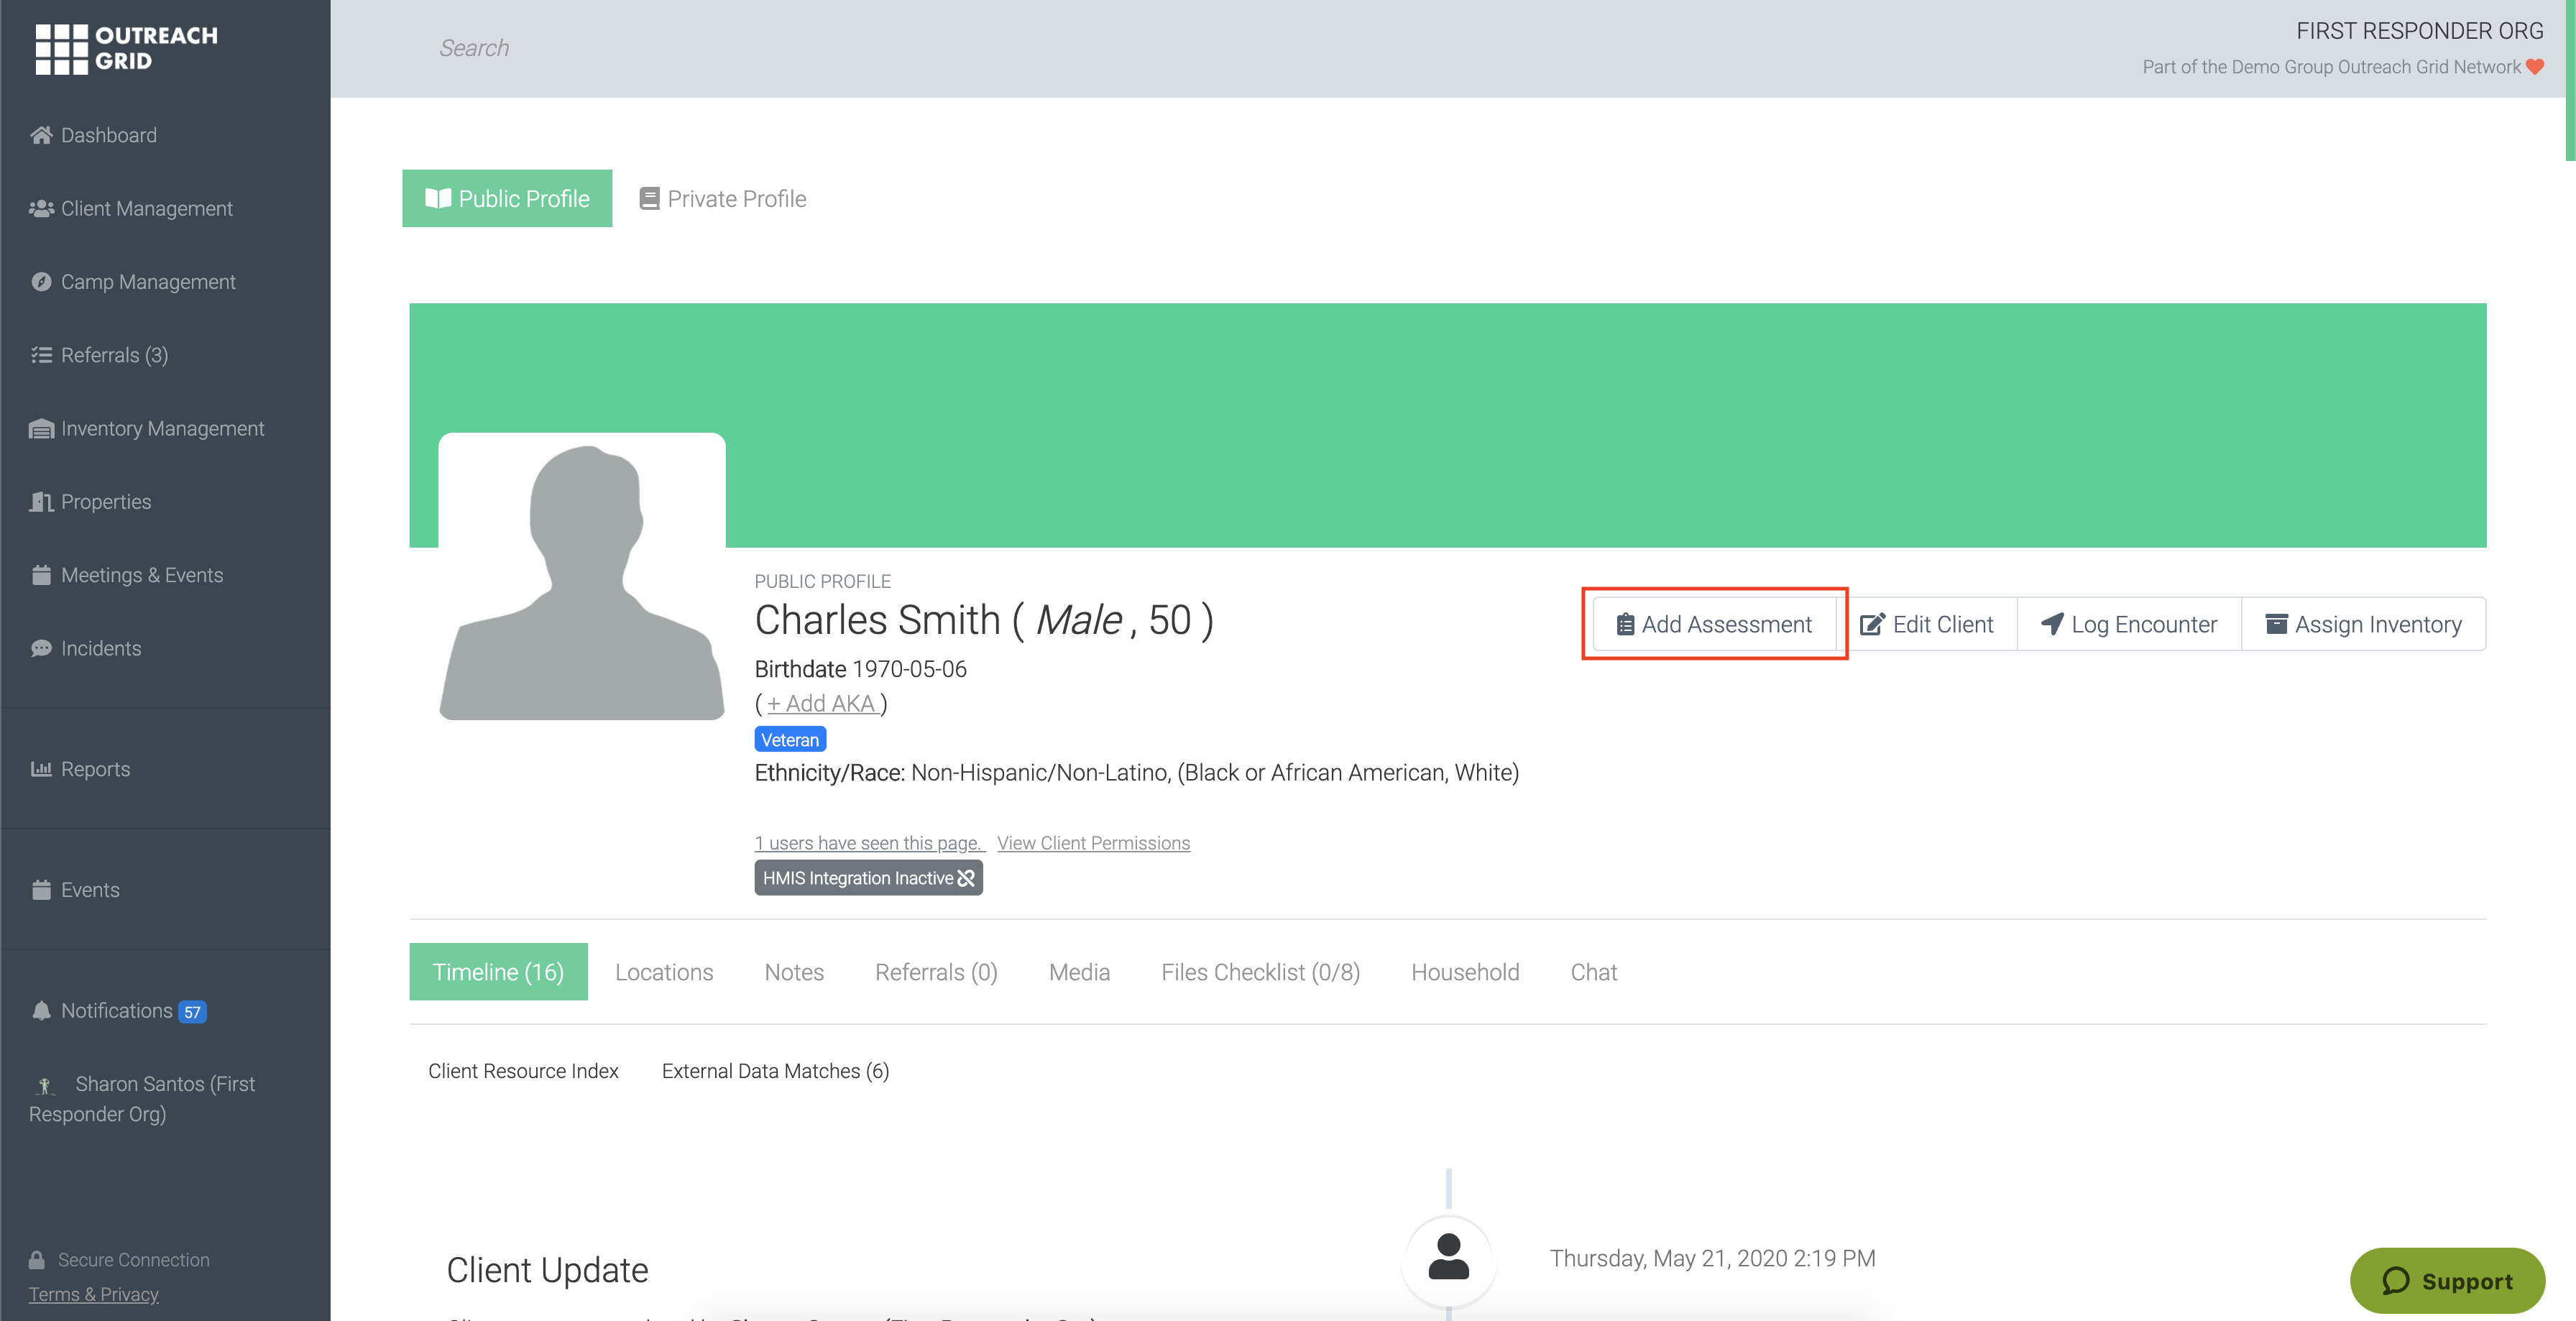Open the Files Checklist (0/8) tab
This screenshot has width=2576, height=1321.
click(1259, 972)
